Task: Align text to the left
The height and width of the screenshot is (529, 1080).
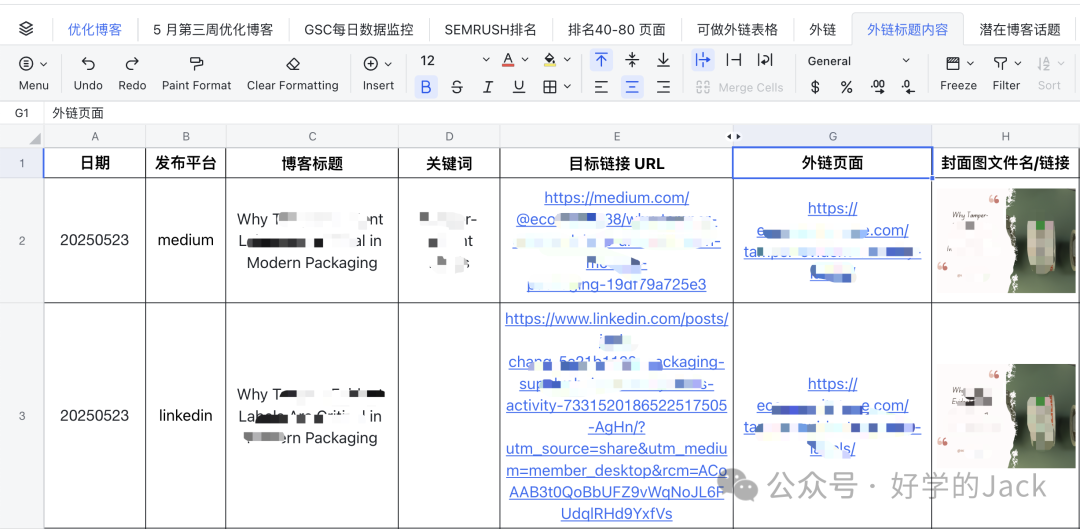Action: click(601, 87)
